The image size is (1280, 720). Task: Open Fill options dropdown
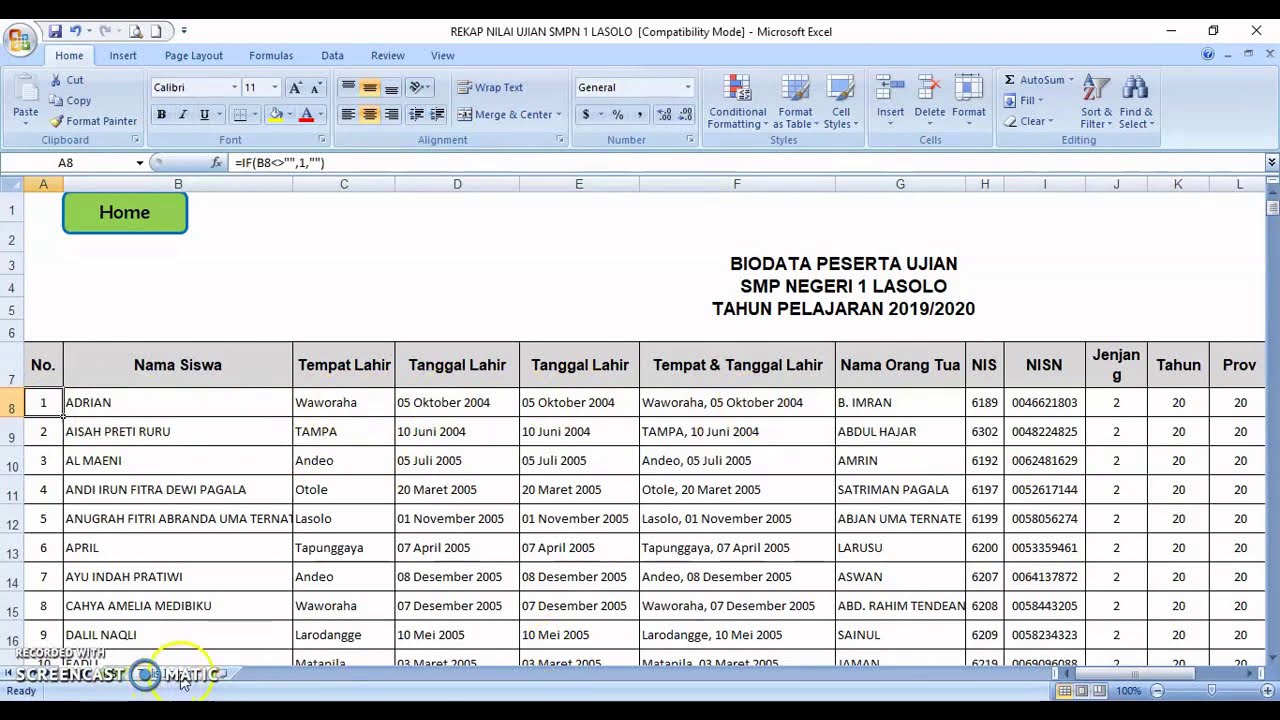tap(1040, 101)
